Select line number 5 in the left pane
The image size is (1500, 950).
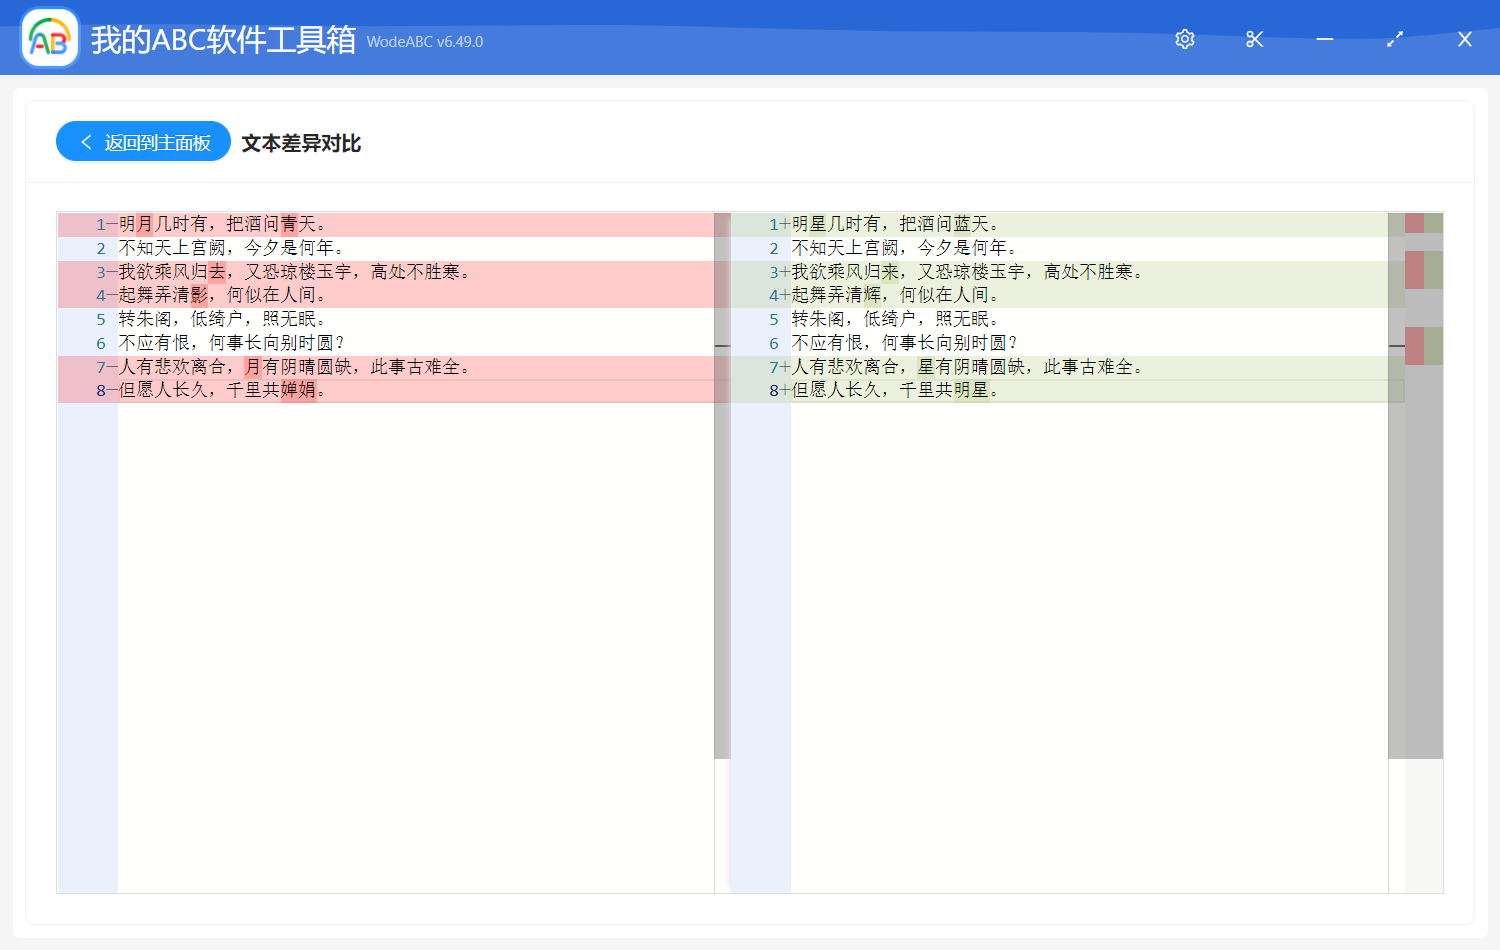(100, 319)
